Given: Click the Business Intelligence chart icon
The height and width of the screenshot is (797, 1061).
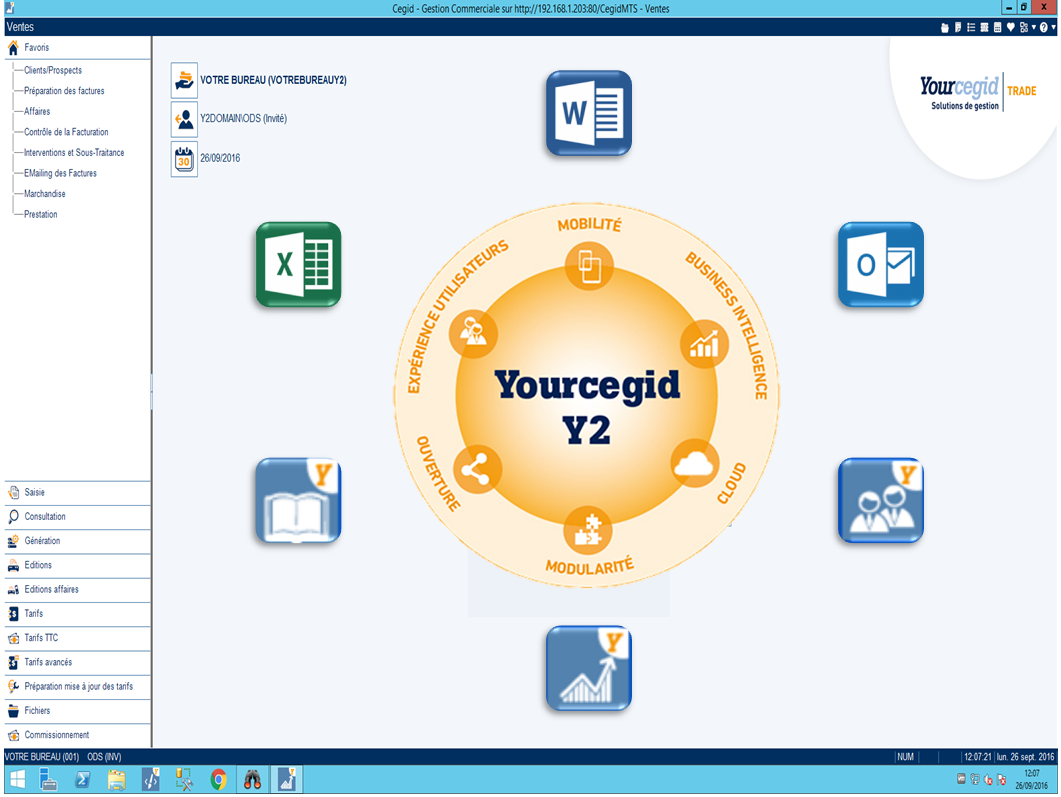Looking at the screenshot, I should (704, 344).
